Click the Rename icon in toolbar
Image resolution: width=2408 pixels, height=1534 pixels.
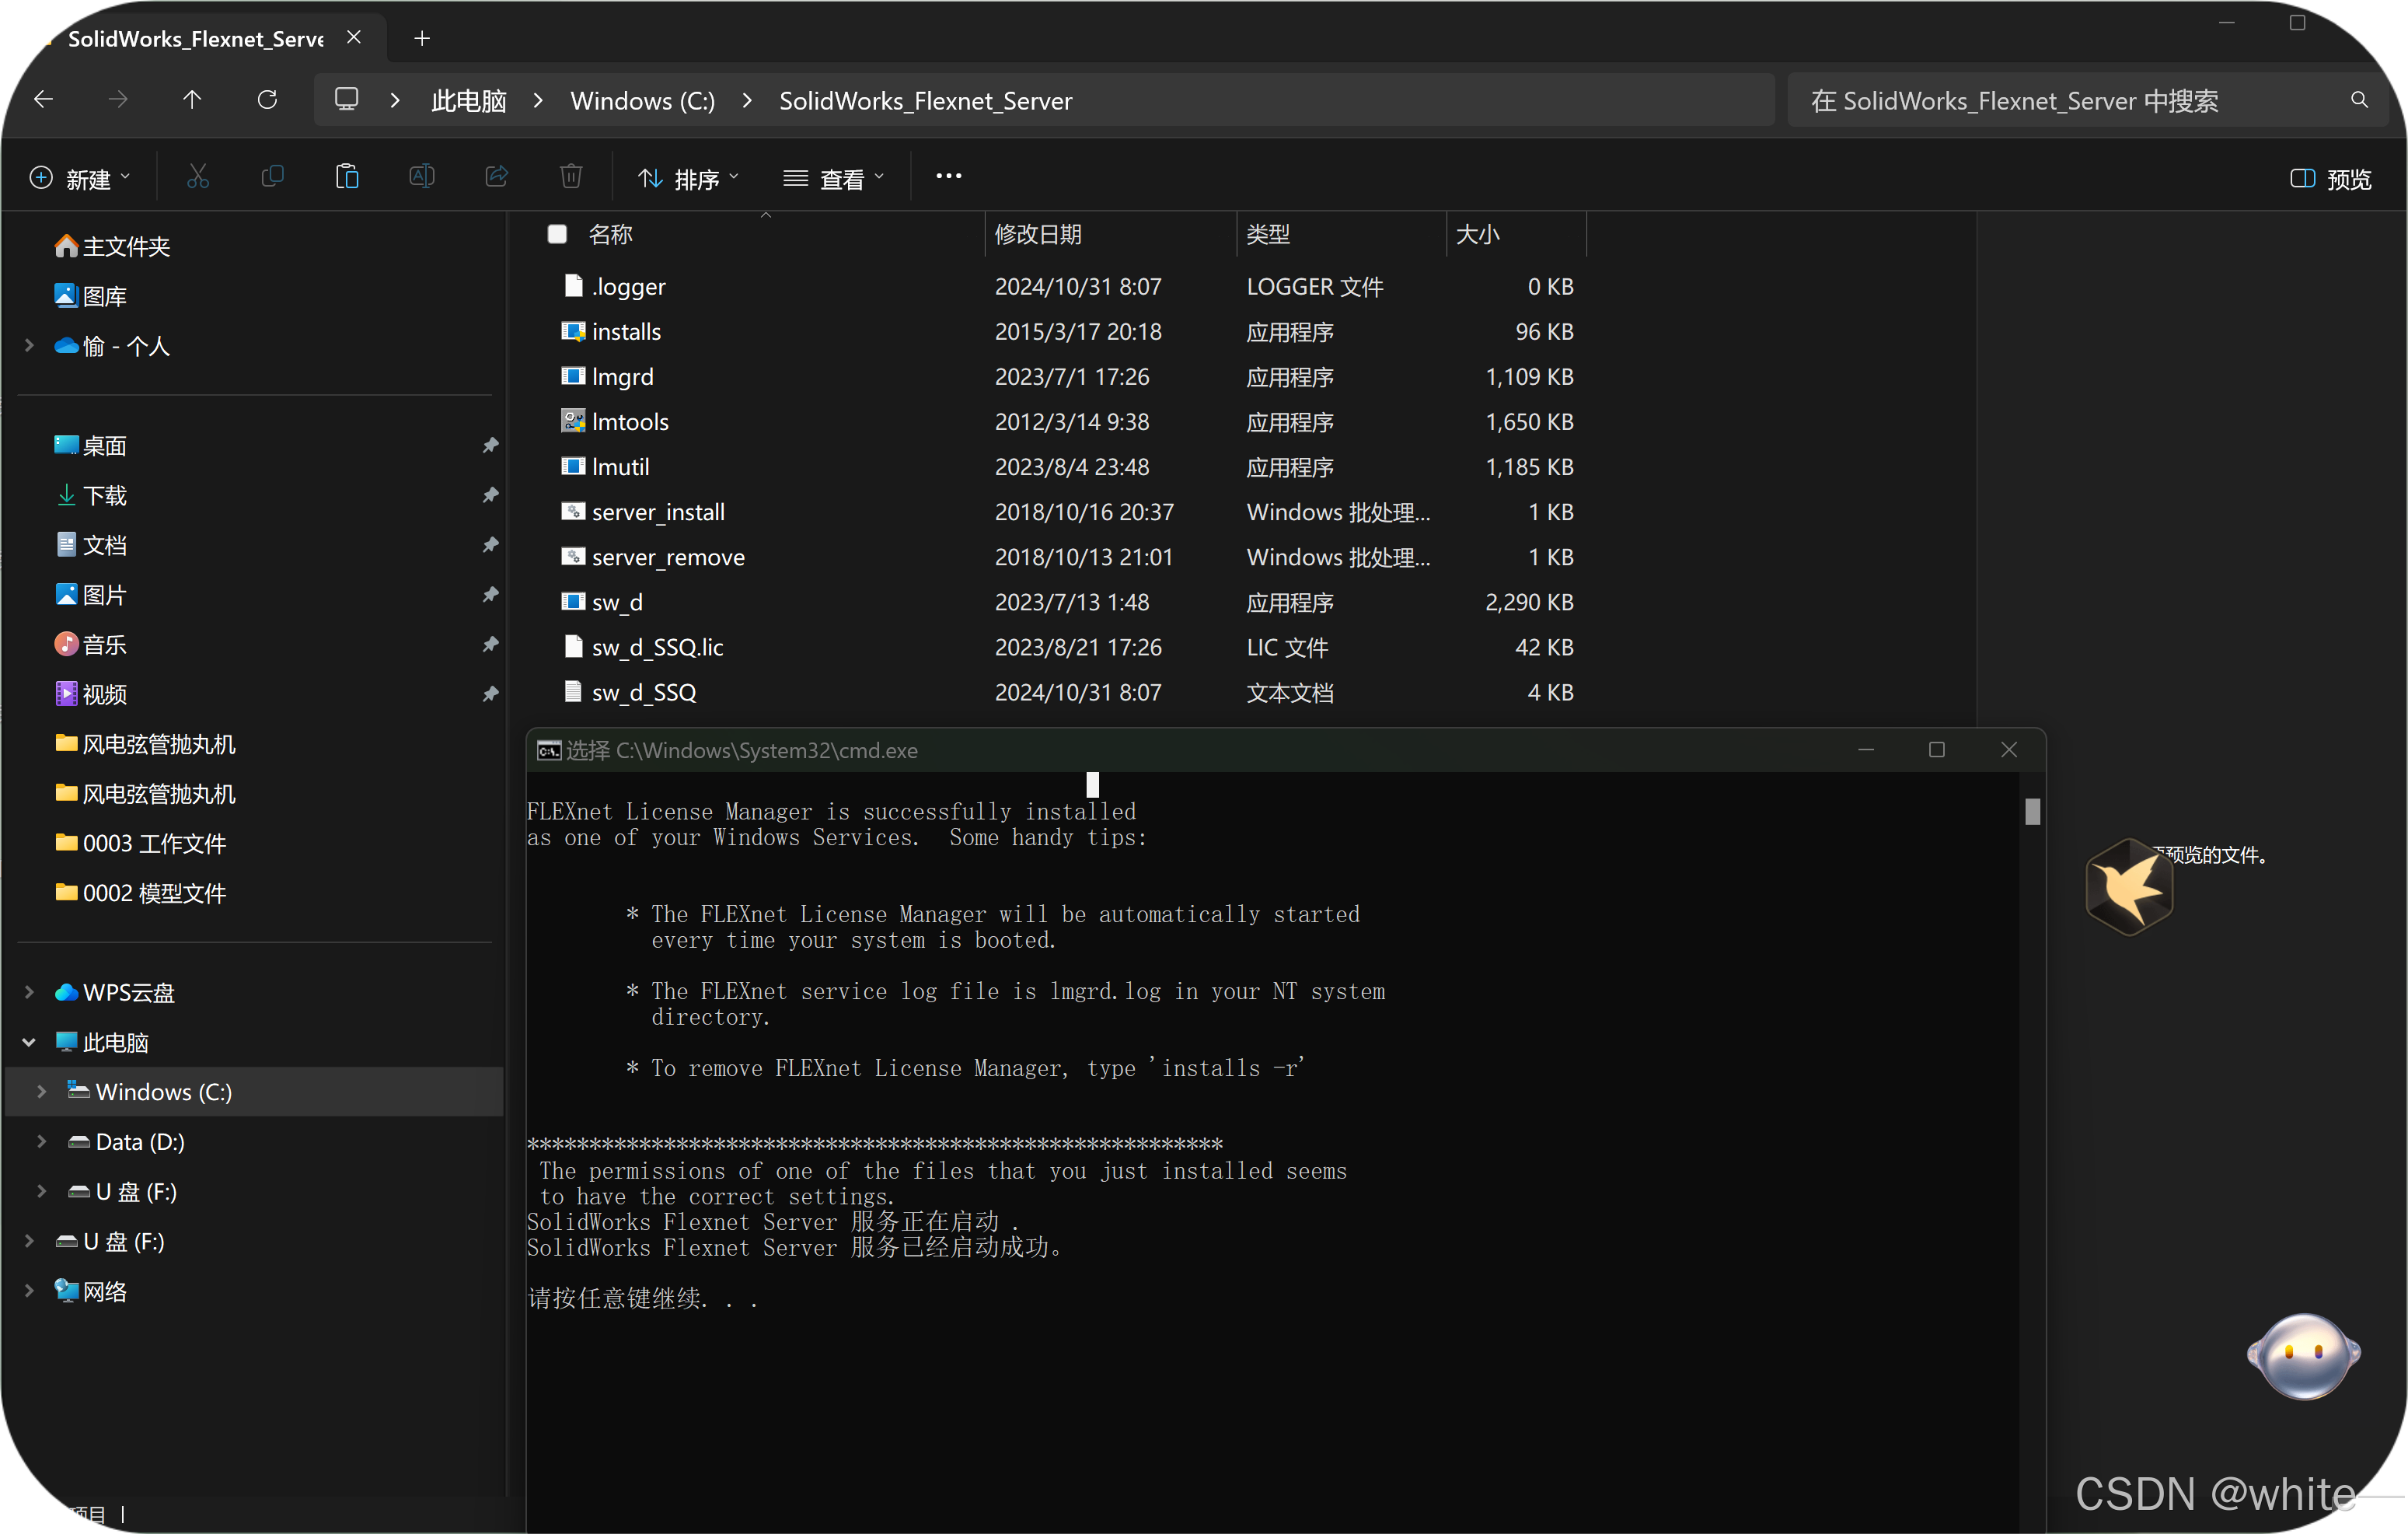tap(422, 177)
